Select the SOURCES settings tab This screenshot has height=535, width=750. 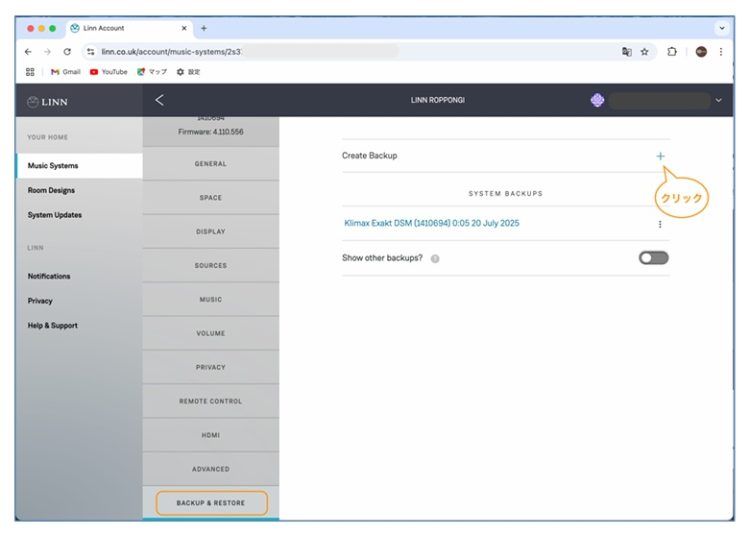pyautogui.click(x=210, y=265)
